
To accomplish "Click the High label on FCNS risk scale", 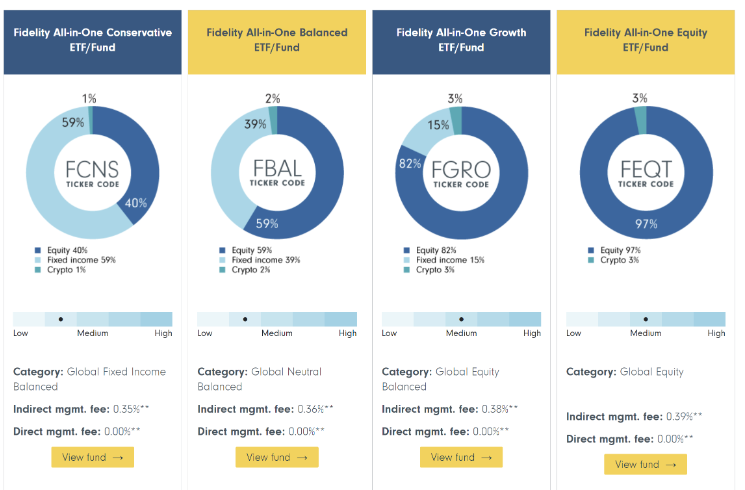I will [x=163, y=333].
